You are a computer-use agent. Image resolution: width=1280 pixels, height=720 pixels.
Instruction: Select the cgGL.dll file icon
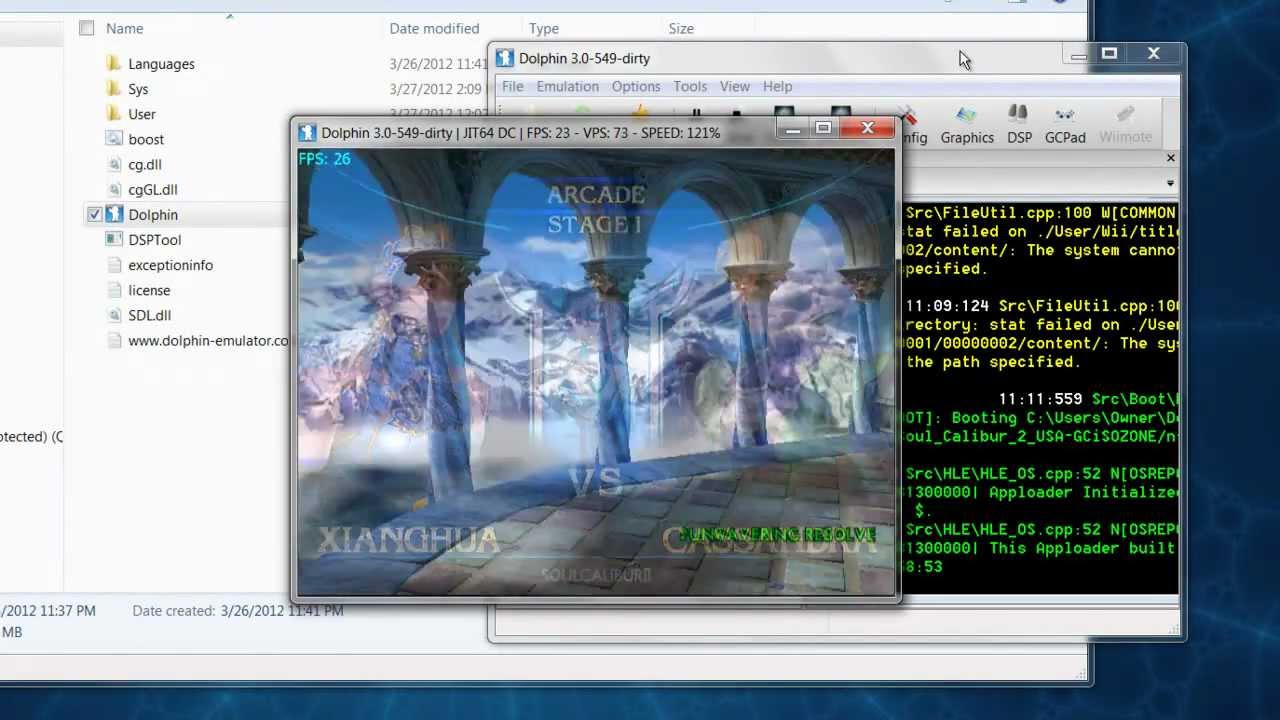[x=113, y=189]
